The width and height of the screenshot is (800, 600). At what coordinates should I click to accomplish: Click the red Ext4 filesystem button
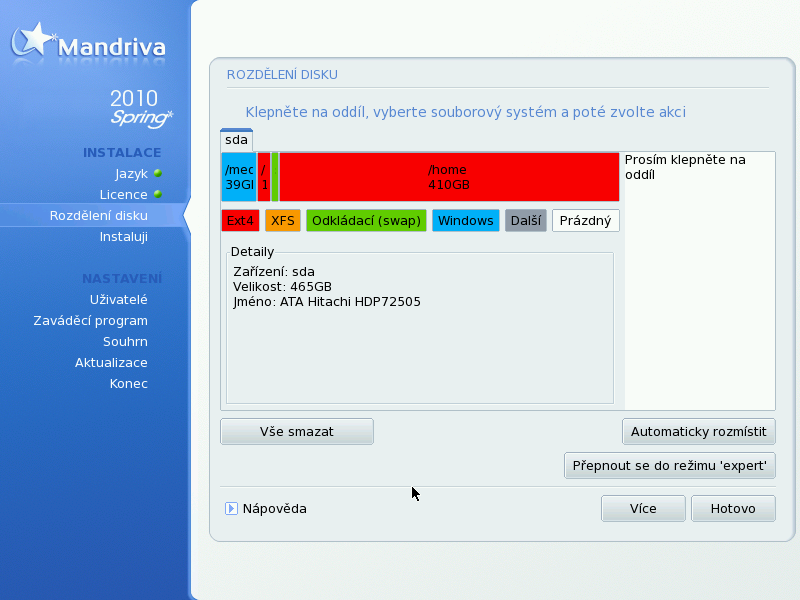click(240, 221)
